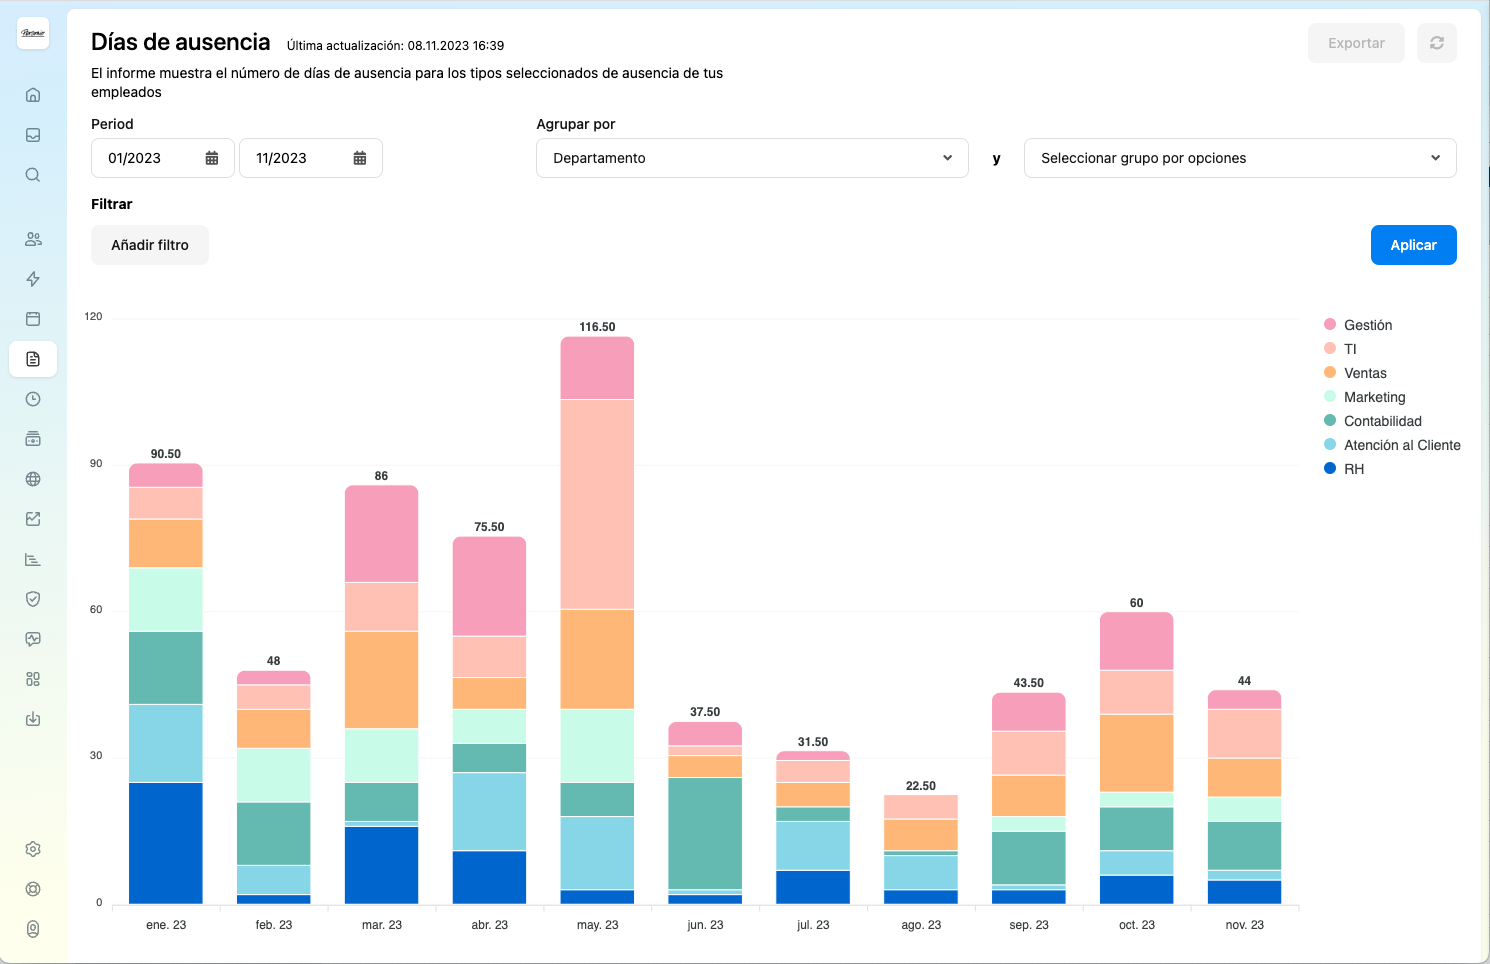This screenshot has width=1490, height=964.
Task: Click Añadir filtro button
Action: click(150, 245)
